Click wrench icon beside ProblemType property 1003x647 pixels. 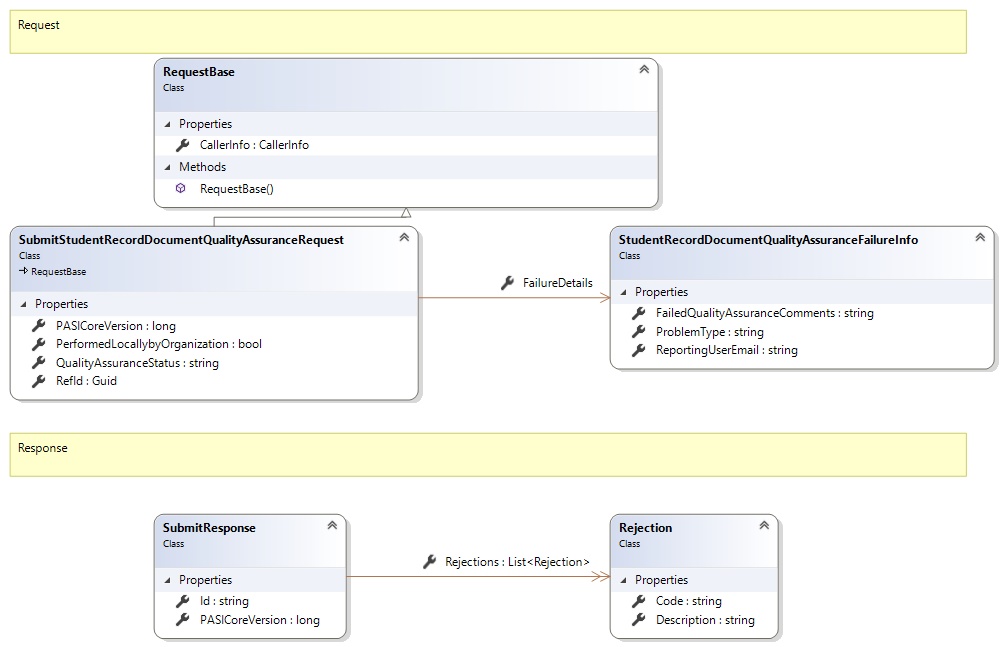point(638,331)
